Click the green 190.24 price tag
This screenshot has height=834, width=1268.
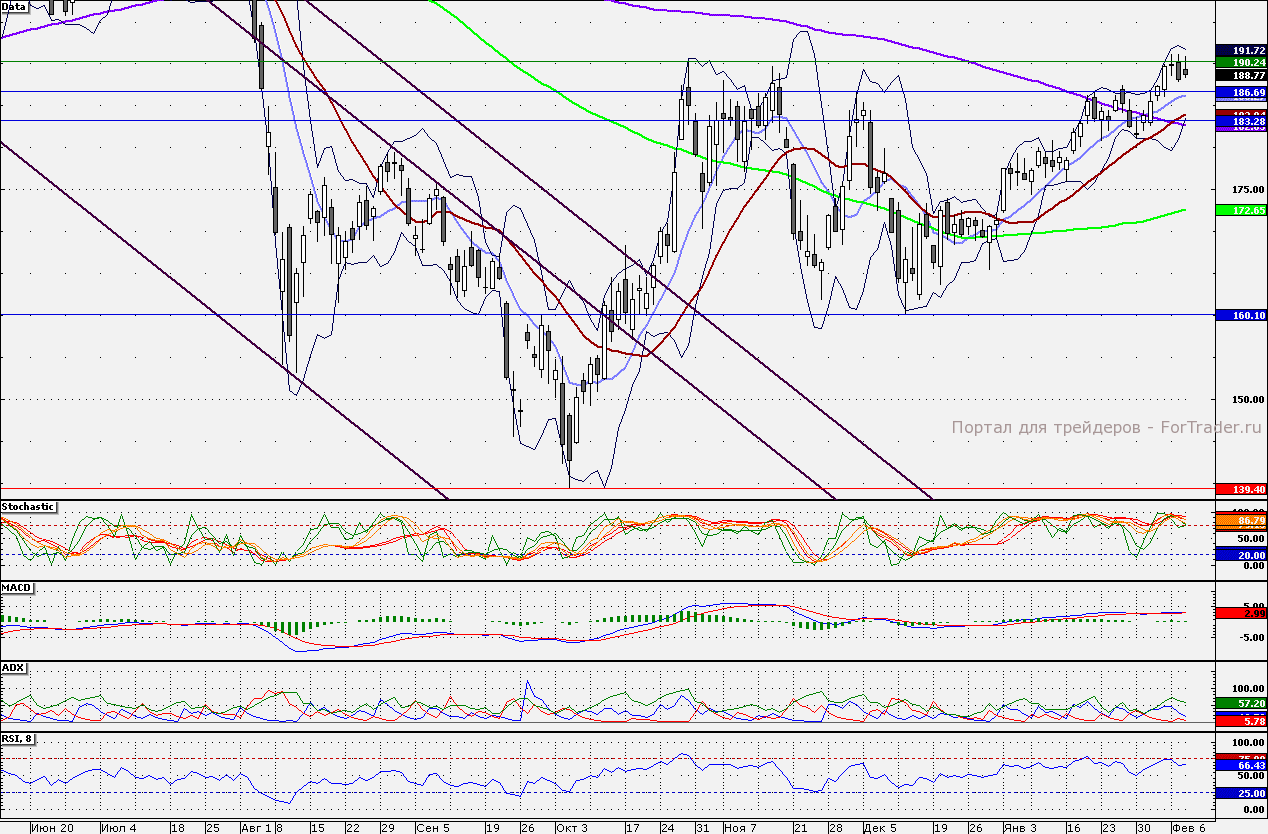point(1240,62)
